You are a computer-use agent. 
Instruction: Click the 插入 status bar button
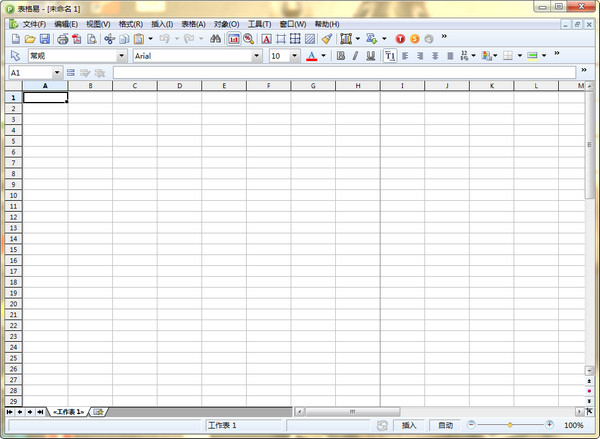pyautogui.click(x=410, y=425)
